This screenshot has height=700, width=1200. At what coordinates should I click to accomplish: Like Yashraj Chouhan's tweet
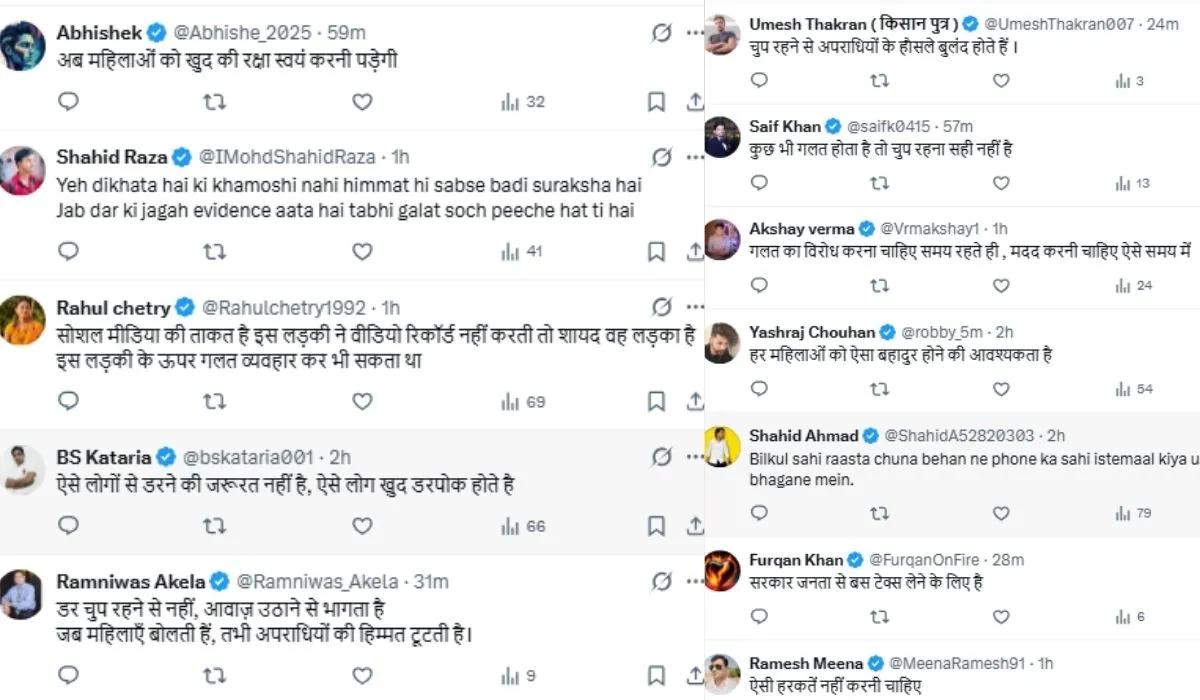click(x=1001, y=389)
